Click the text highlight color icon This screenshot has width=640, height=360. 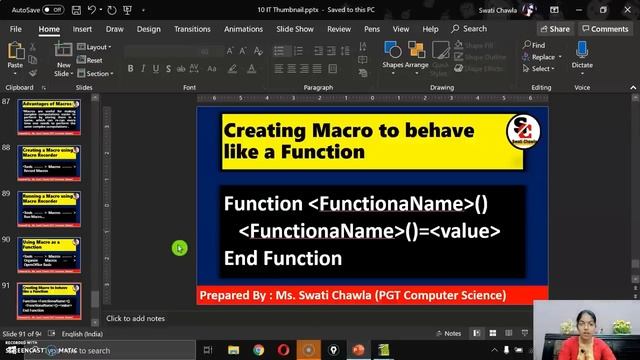tap(233, 69)
